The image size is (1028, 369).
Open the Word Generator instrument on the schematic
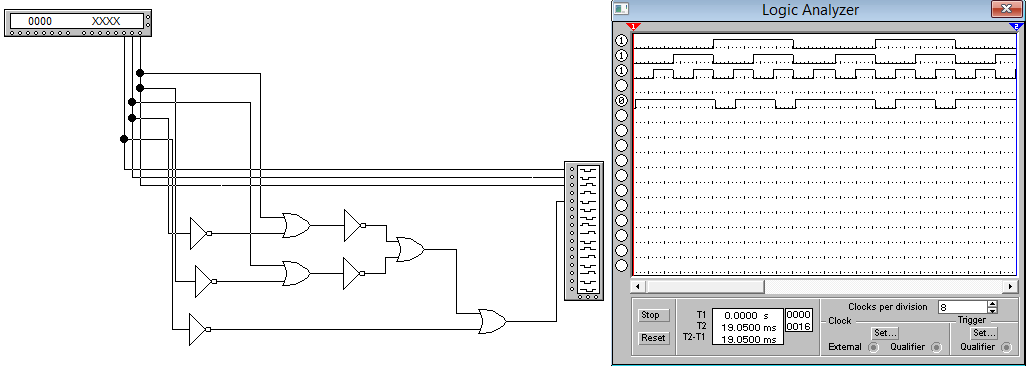click(x=78, y=23)
